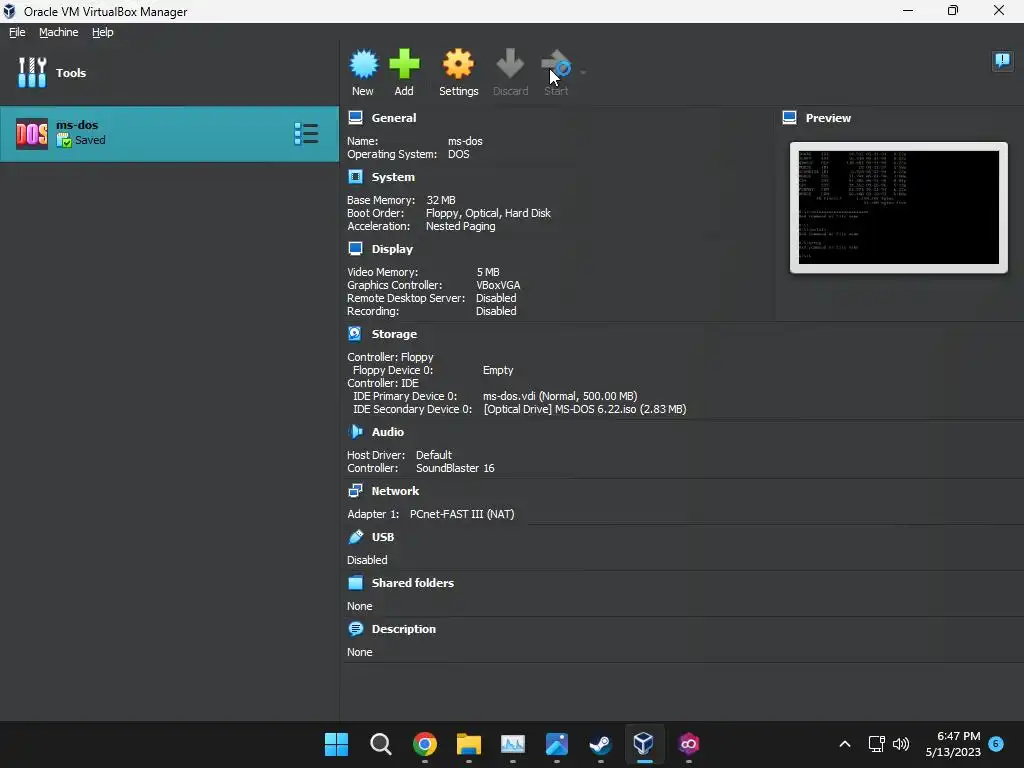Click the New virtual machine icon
The image size is (1024, 768).
(363, 64)
